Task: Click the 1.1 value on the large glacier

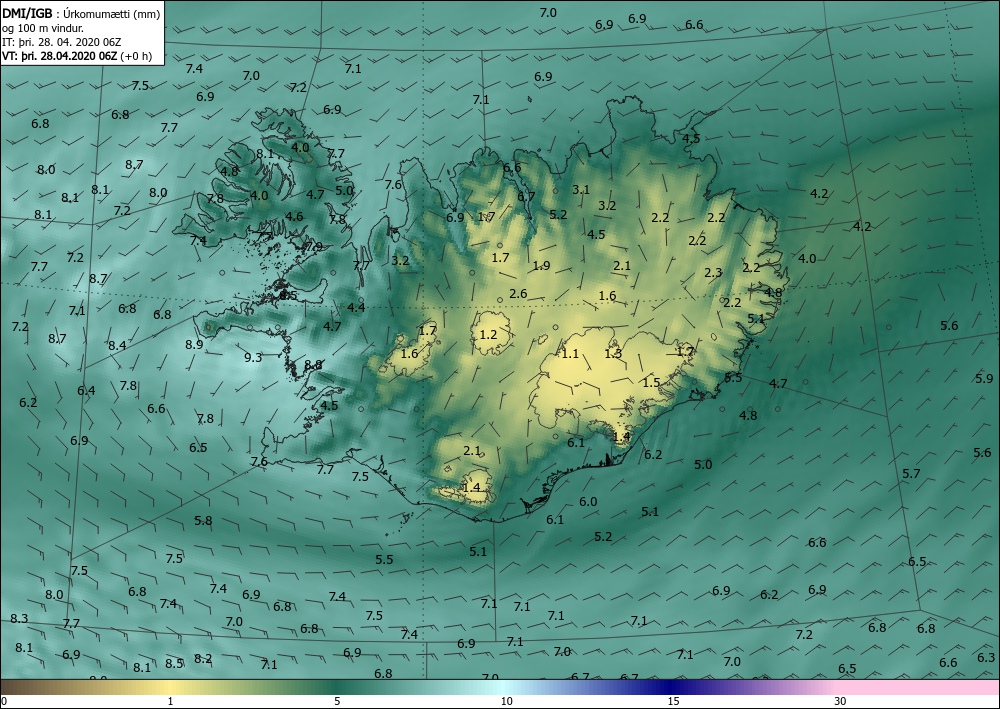Action: click(570, 353)
